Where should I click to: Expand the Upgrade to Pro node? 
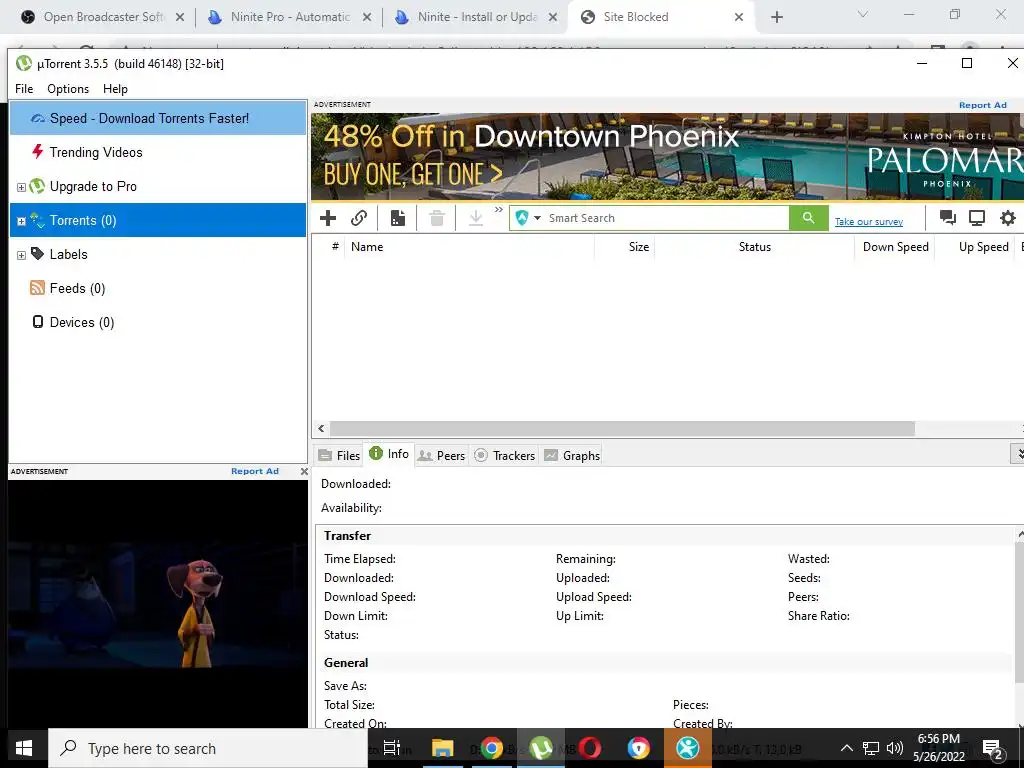pyautogui.click(x=21, y=187)
